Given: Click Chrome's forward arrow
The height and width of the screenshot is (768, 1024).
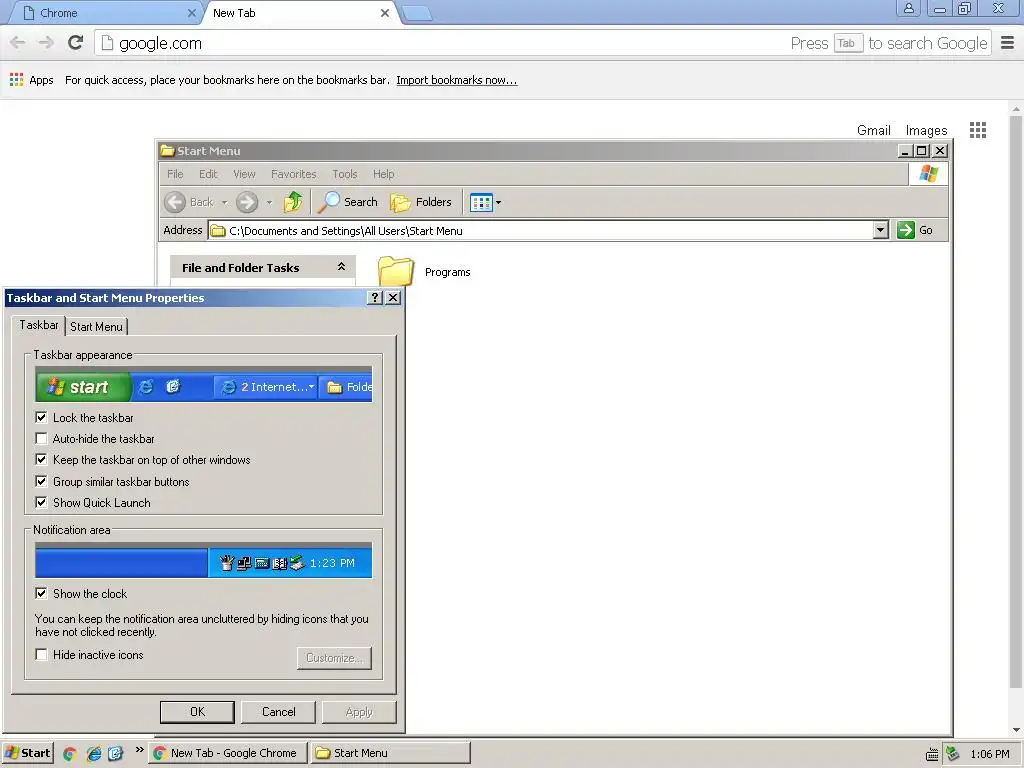Looking at the screenshot, I should (46, 43).
